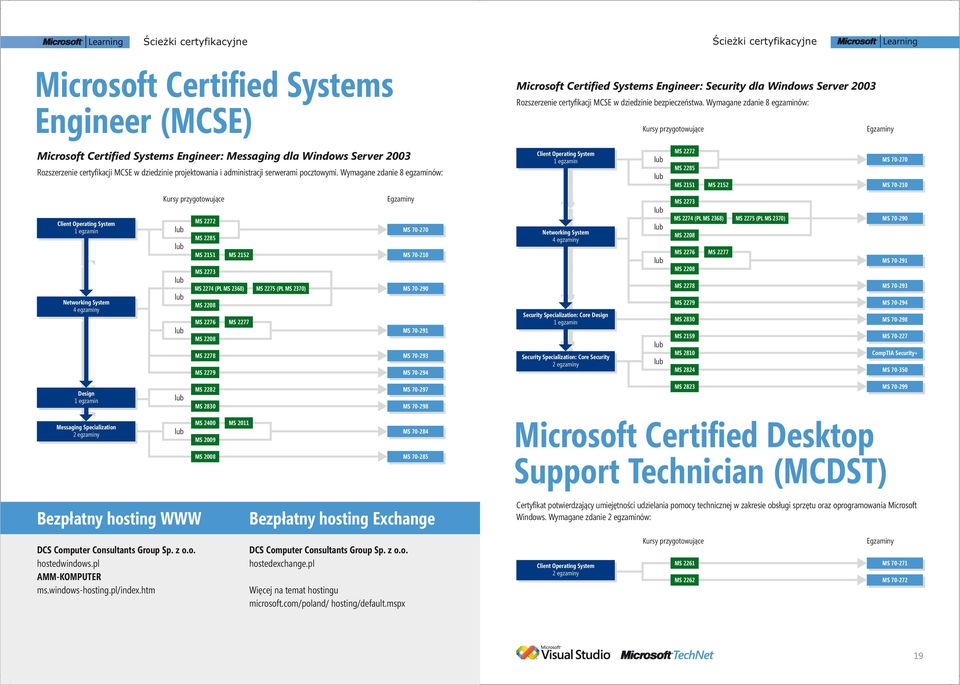The width and height of the screenshot is (960, 685).
Task: Click the MS 70-350 exam box
Action: pos(894,370)
